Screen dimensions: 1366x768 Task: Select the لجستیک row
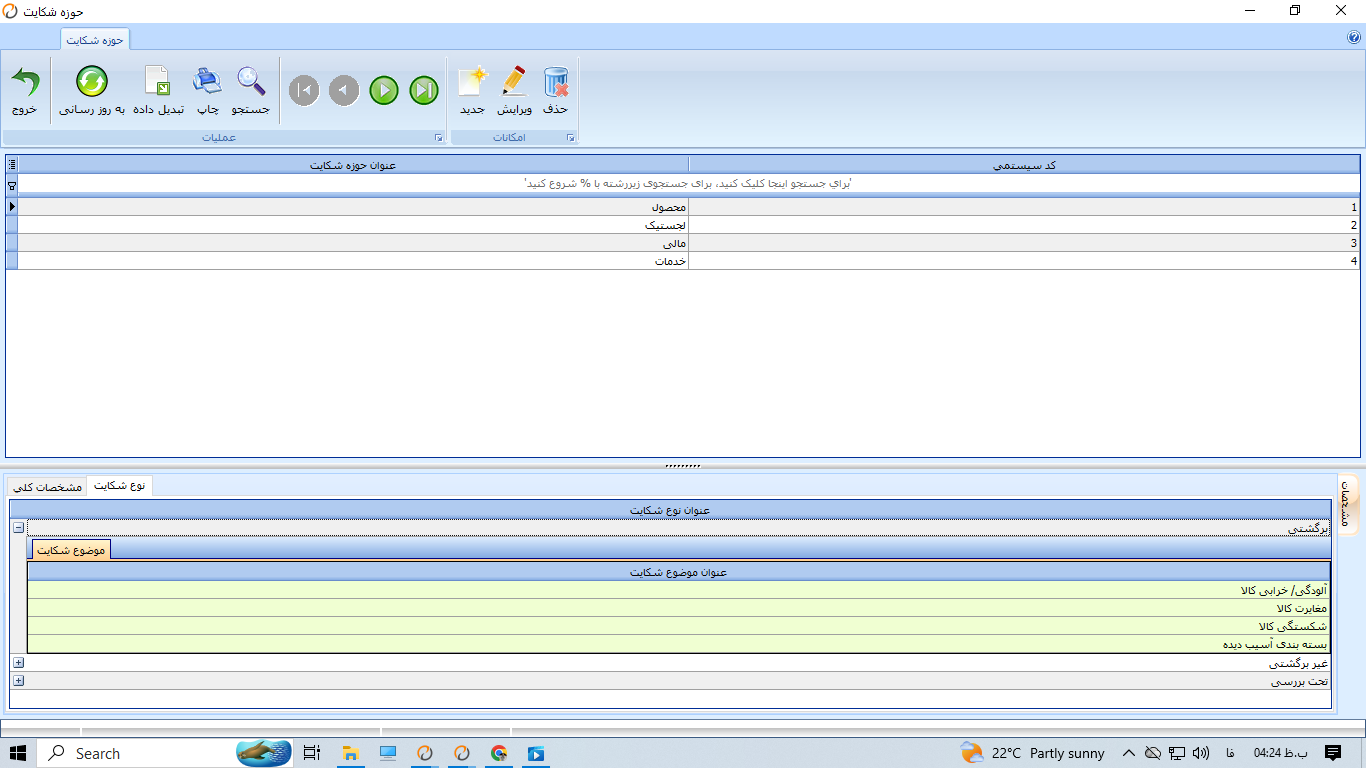click(x=689, y=225)
